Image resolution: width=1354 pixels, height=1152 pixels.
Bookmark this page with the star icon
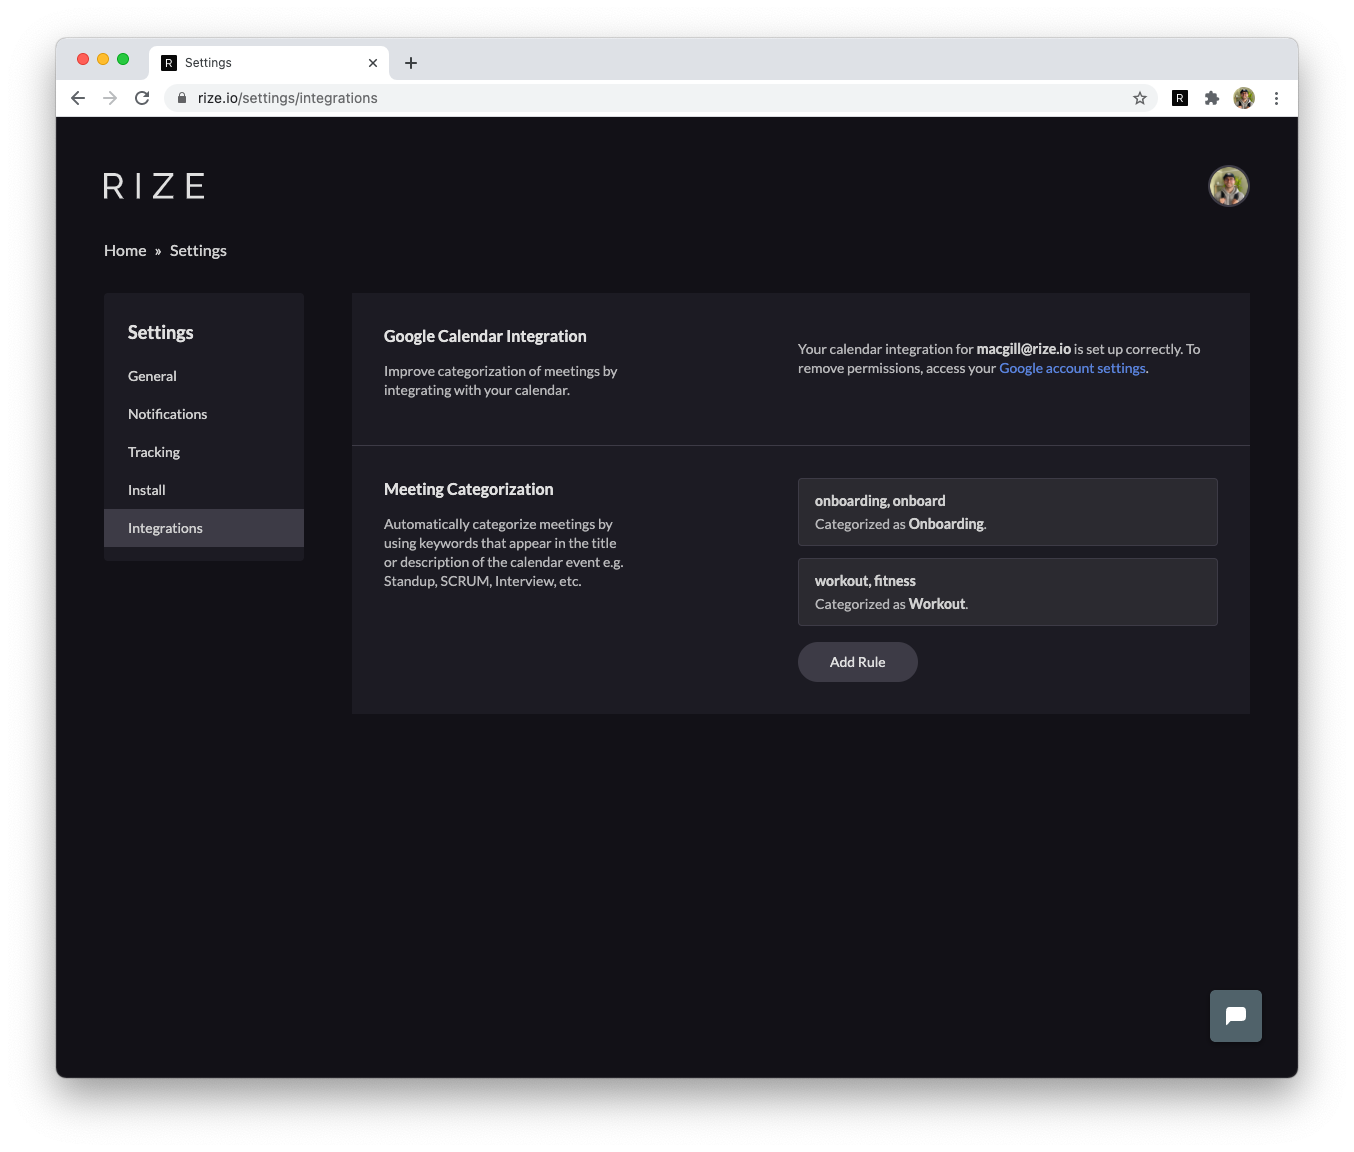point(1139,98)
